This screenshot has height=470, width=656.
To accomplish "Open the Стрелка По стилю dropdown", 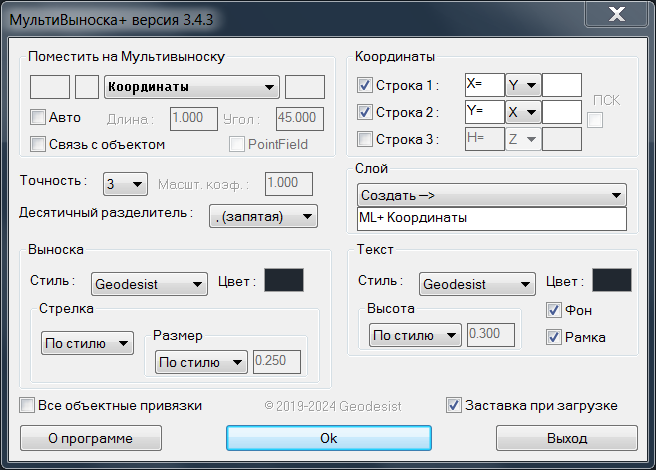I will tap(88, 343).
